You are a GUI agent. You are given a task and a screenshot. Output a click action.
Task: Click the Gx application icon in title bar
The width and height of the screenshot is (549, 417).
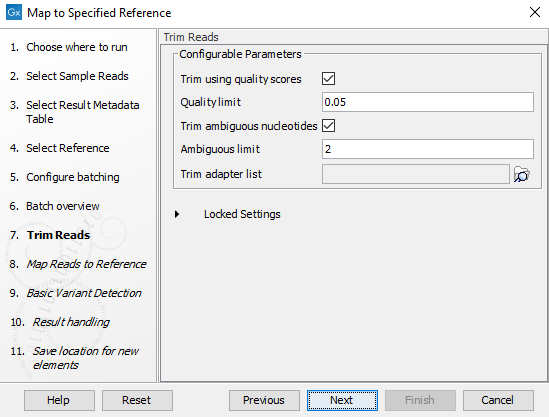14,13
